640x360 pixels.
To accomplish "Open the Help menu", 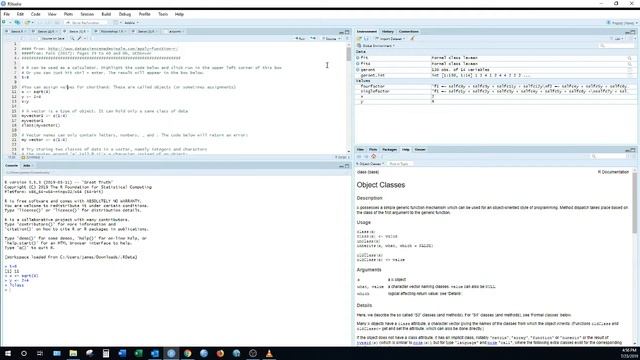I will click(x=179, y=14).
